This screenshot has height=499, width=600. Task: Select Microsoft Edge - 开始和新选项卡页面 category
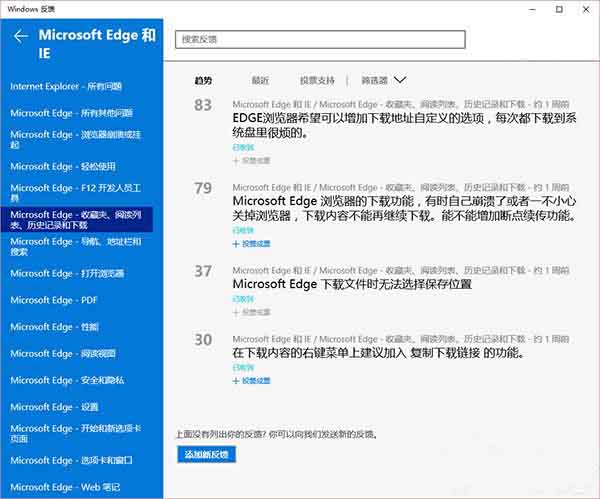[x=75, y=434]
